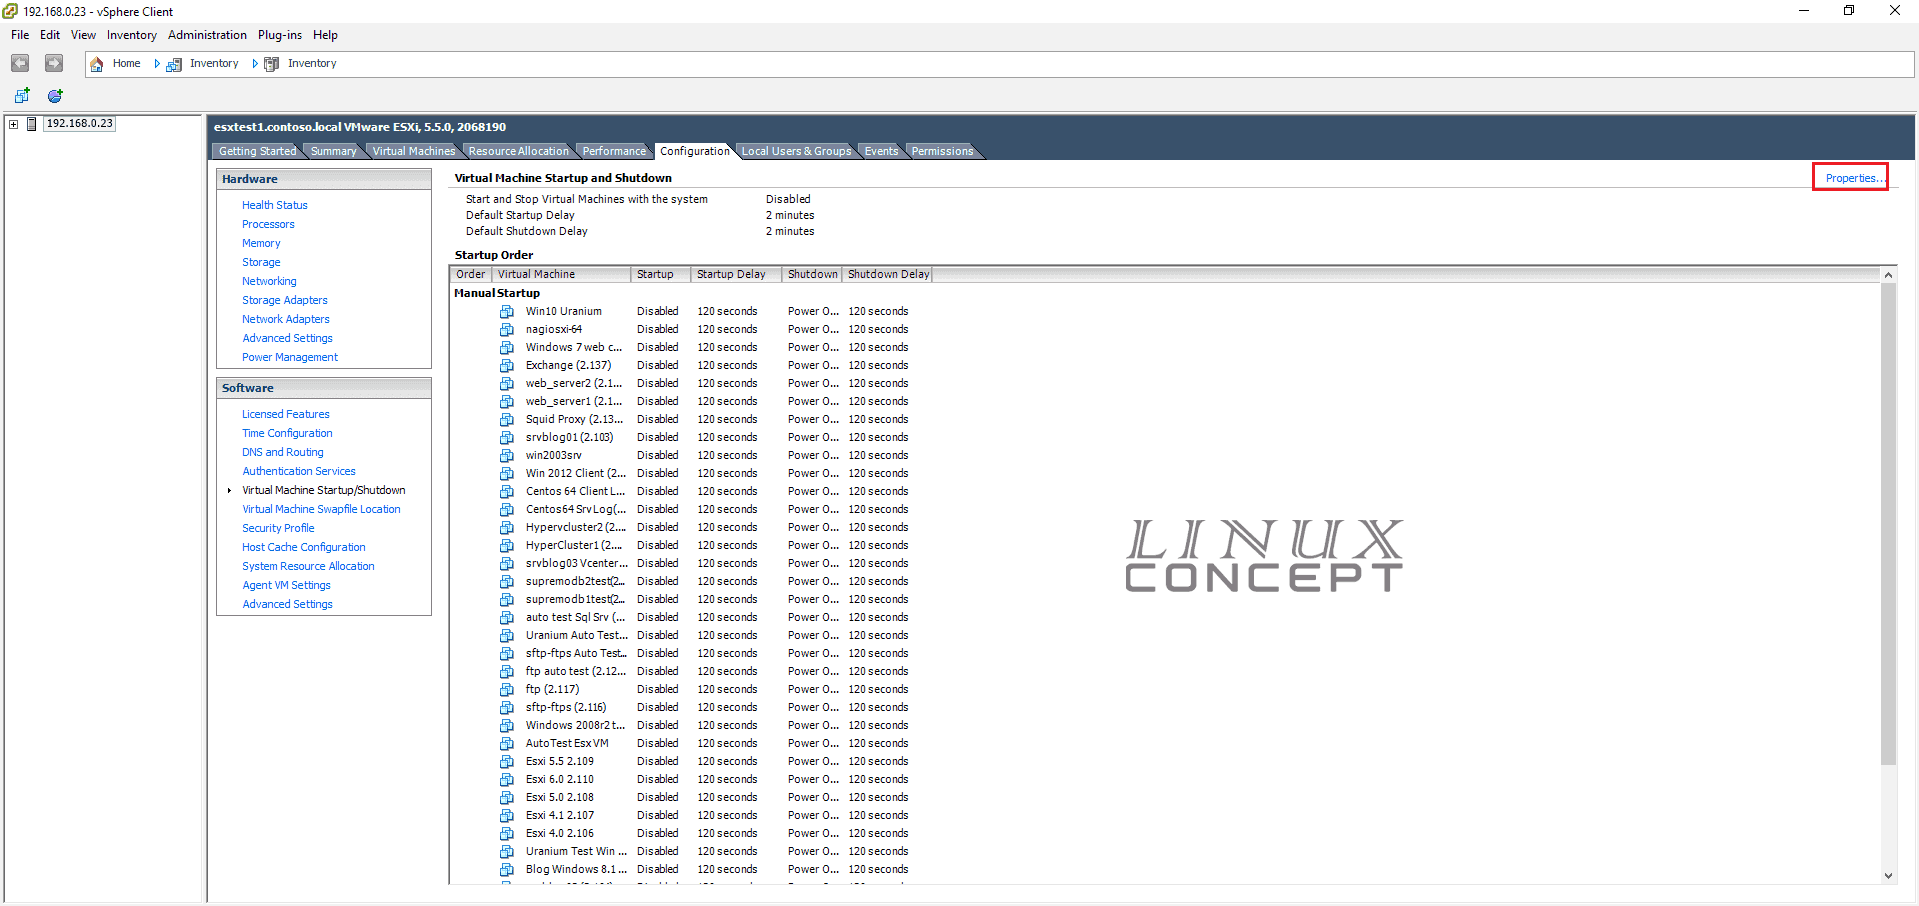The image size is (1919, 906).
Task: Click the startup list scrollbar down arrow
Action: click(1888, 875)
